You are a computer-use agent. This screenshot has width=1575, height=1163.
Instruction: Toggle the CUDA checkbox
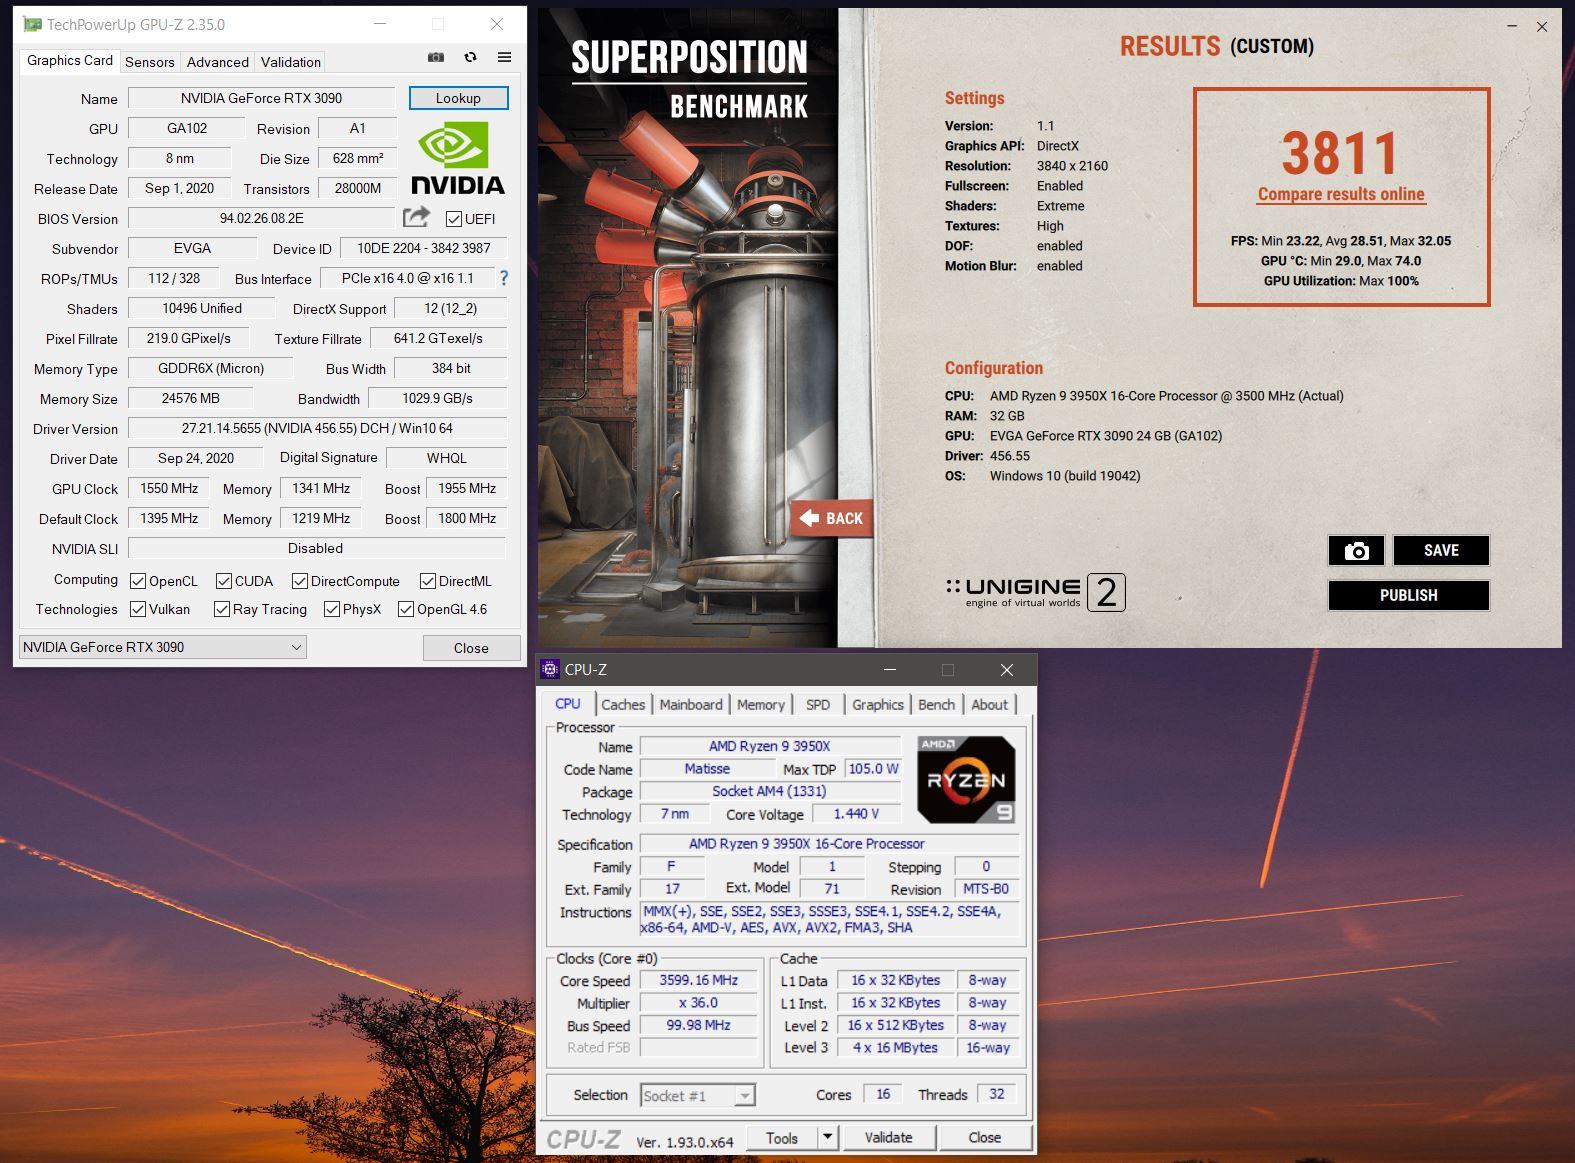click(x=224, y=581)
